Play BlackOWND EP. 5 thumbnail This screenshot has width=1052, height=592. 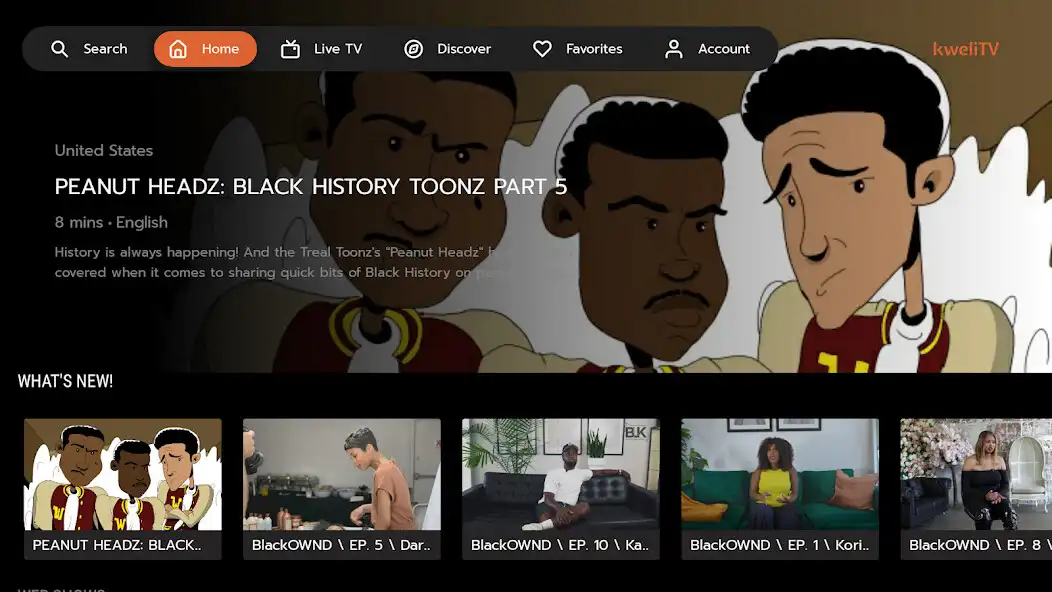342,475
